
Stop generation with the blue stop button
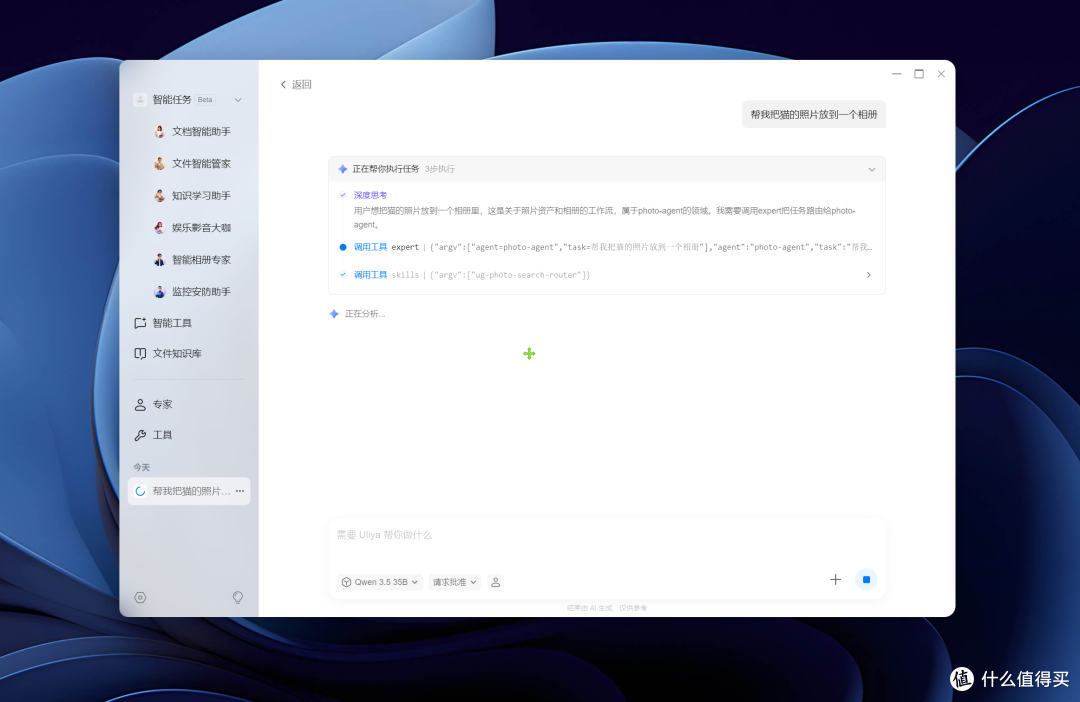pyautogui.click(x=866, y=580)
